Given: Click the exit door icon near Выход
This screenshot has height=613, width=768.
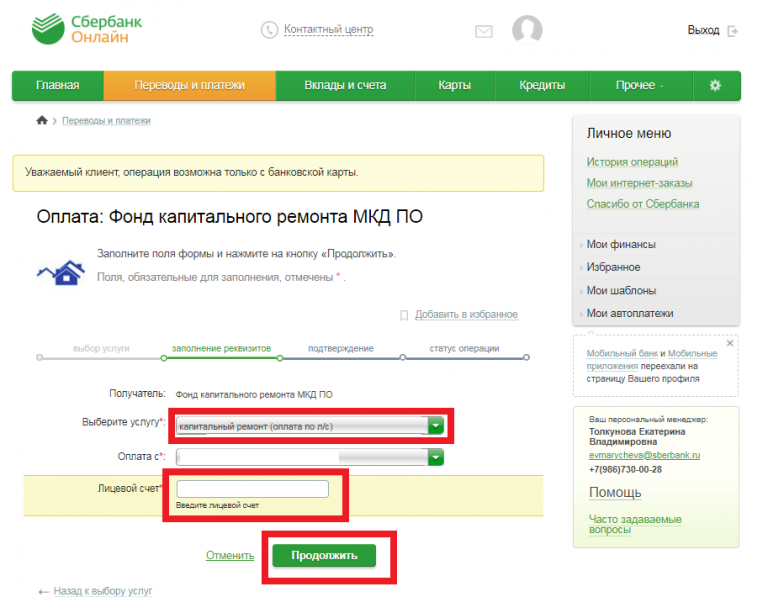Looking at the screenshot, I should (x=733, y=31).
